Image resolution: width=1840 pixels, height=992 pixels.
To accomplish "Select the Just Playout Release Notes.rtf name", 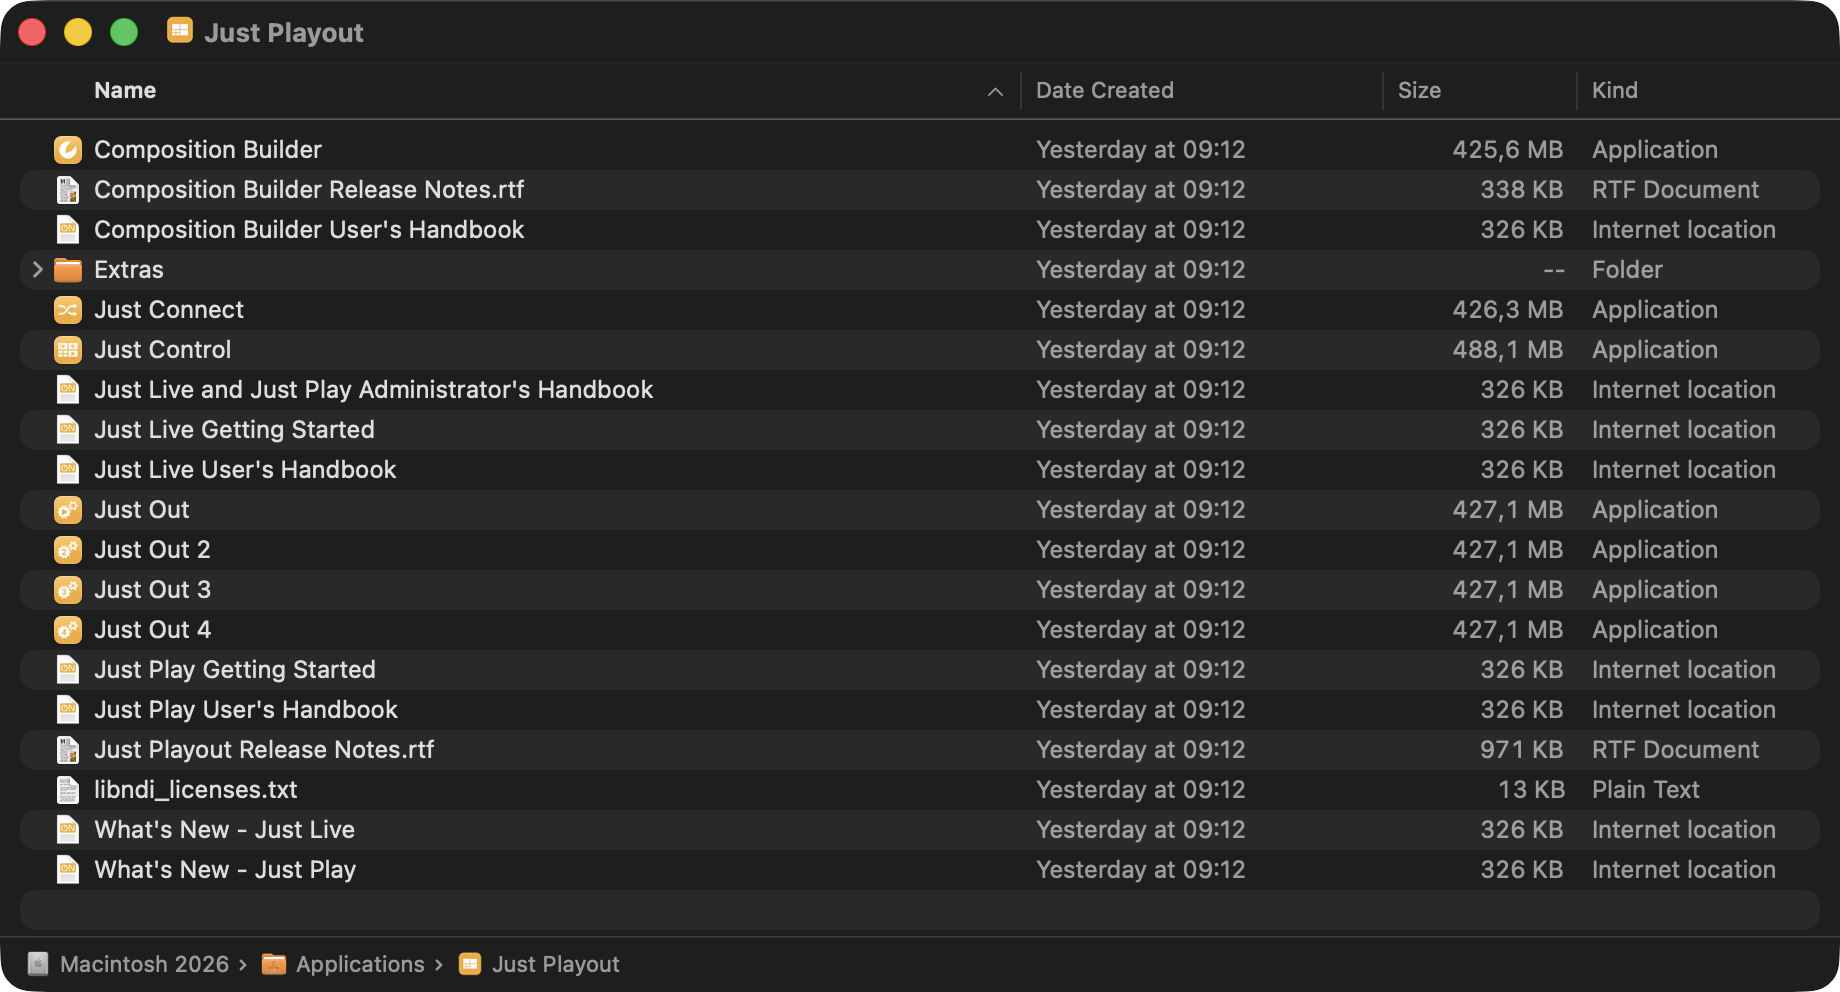I will tap(264, 750).
